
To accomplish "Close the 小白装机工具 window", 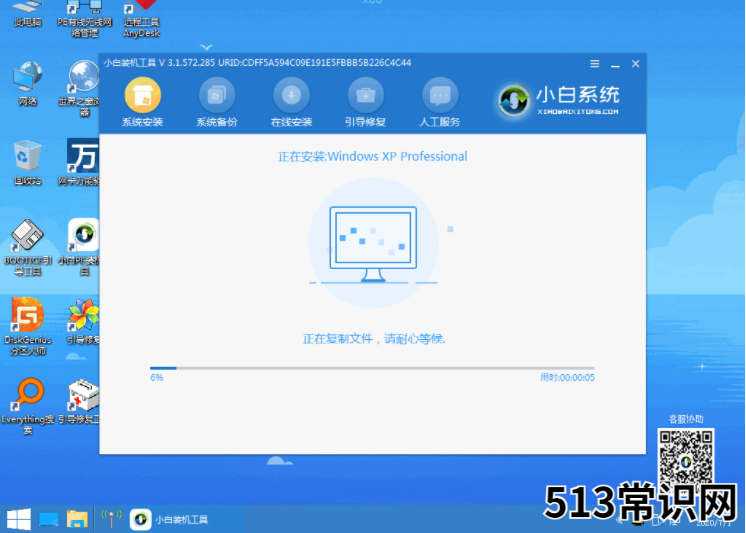I will [636, 64].
